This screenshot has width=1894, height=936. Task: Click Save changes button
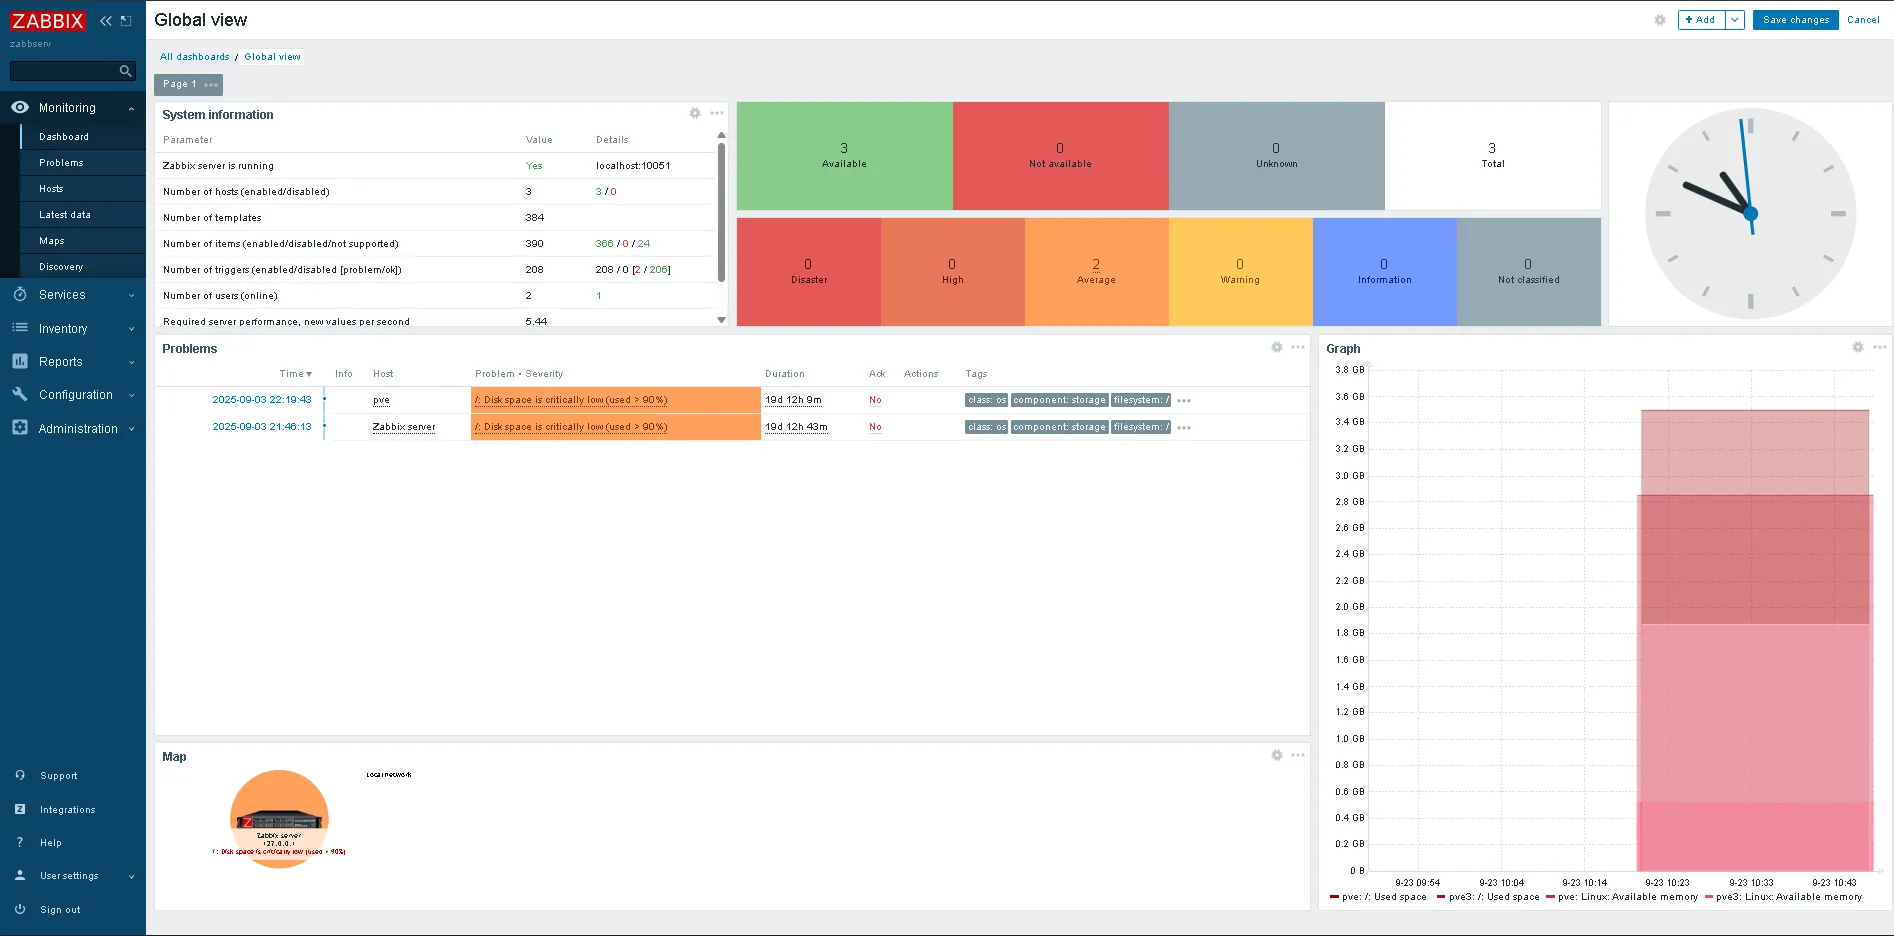coord(1795,20)
